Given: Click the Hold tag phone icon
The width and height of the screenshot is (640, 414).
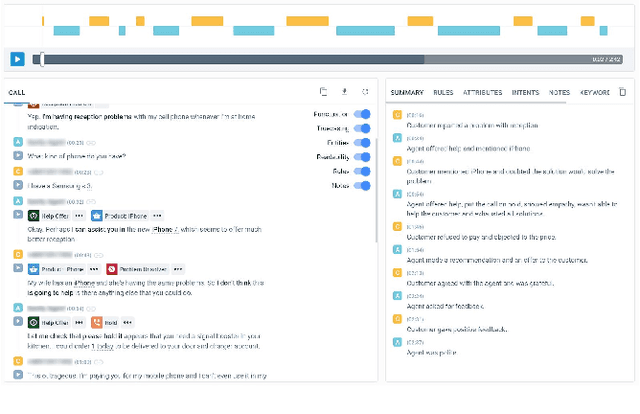Looking at the screenshot, I should coord(97,322).
